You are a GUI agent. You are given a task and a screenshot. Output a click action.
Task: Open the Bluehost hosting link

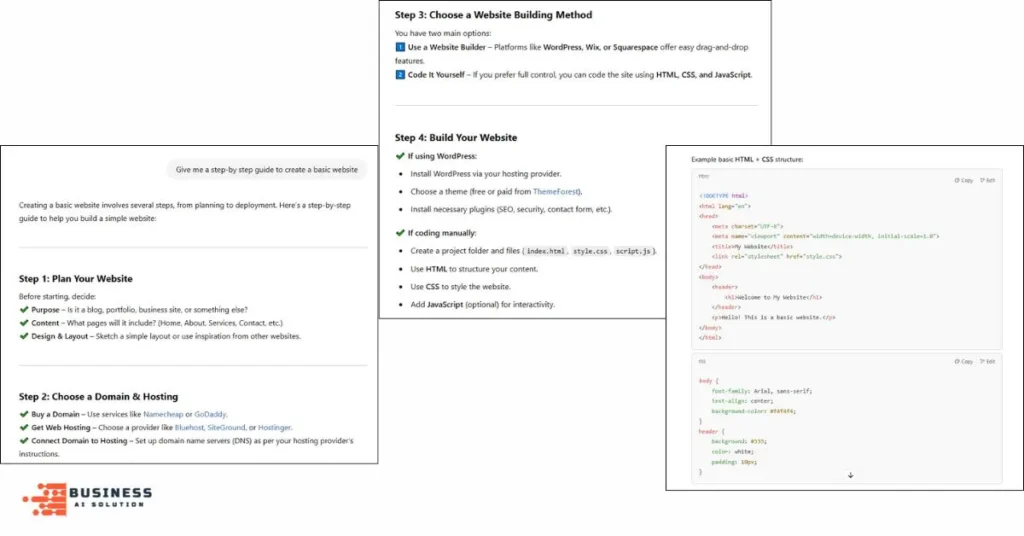pos(189,428)
